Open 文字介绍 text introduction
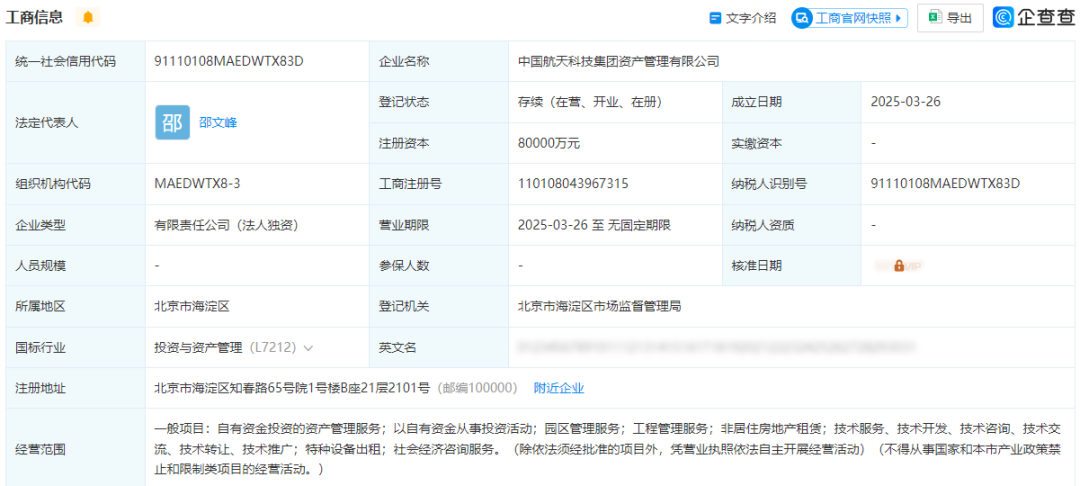This screenshot has height=486, width=1080. pos(742,19)
